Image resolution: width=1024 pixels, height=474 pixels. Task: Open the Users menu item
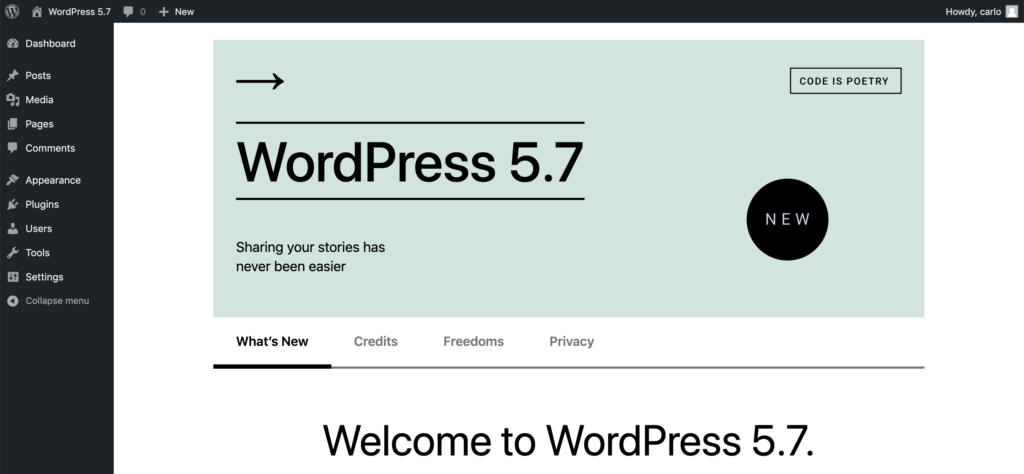[57, 229]
